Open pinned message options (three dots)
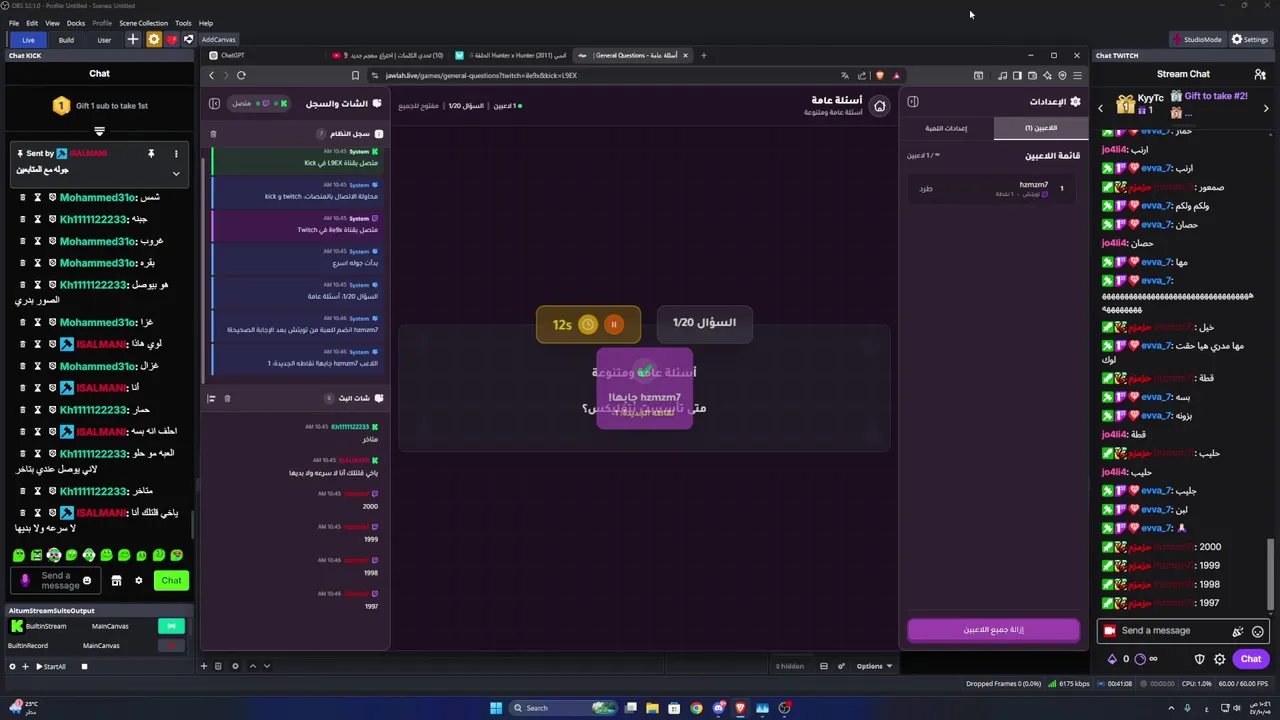The width and height of the screenshot is (1280, 720). pos(176,153)
